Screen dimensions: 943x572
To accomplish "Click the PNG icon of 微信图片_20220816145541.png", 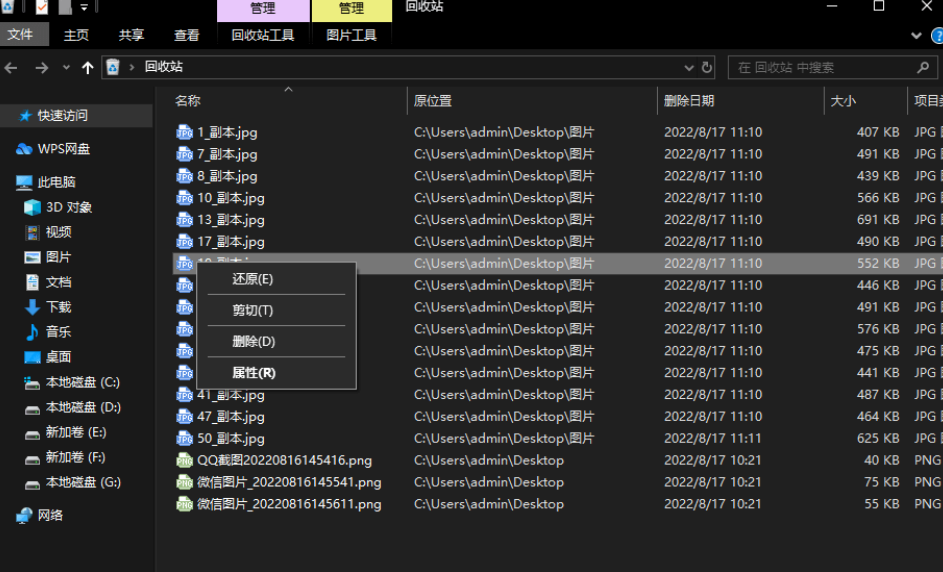I will [x=184, y=482].
